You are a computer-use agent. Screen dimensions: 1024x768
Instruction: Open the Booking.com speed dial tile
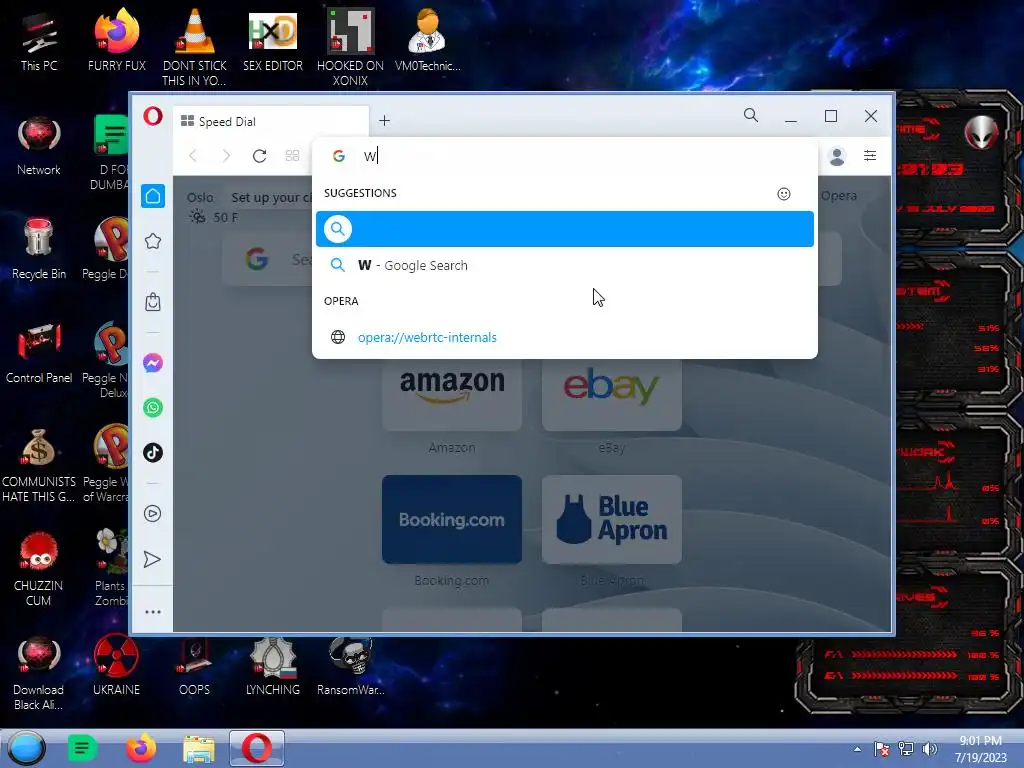[452, 519]
